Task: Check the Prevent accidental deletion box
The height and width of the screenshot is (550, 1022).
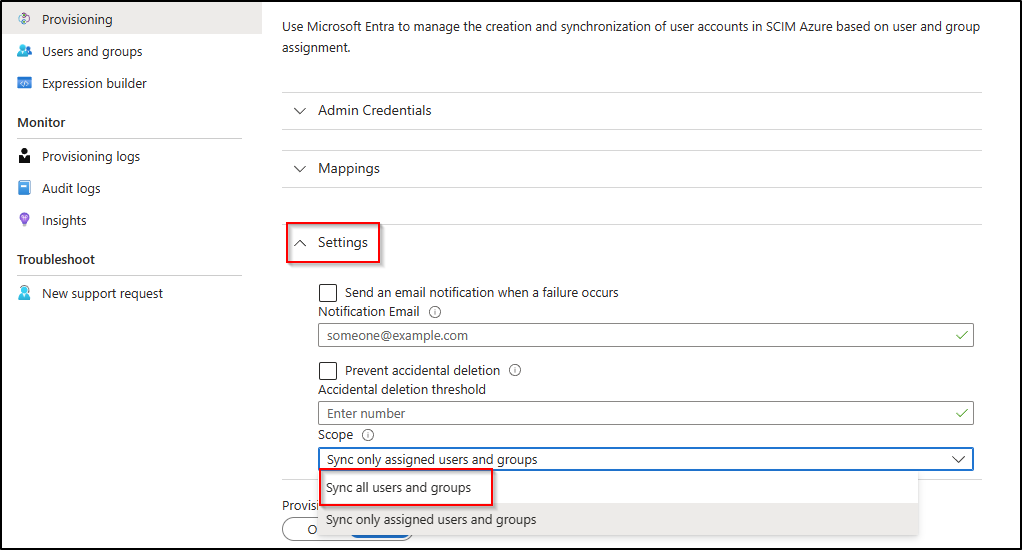Action: click(328, 371)
